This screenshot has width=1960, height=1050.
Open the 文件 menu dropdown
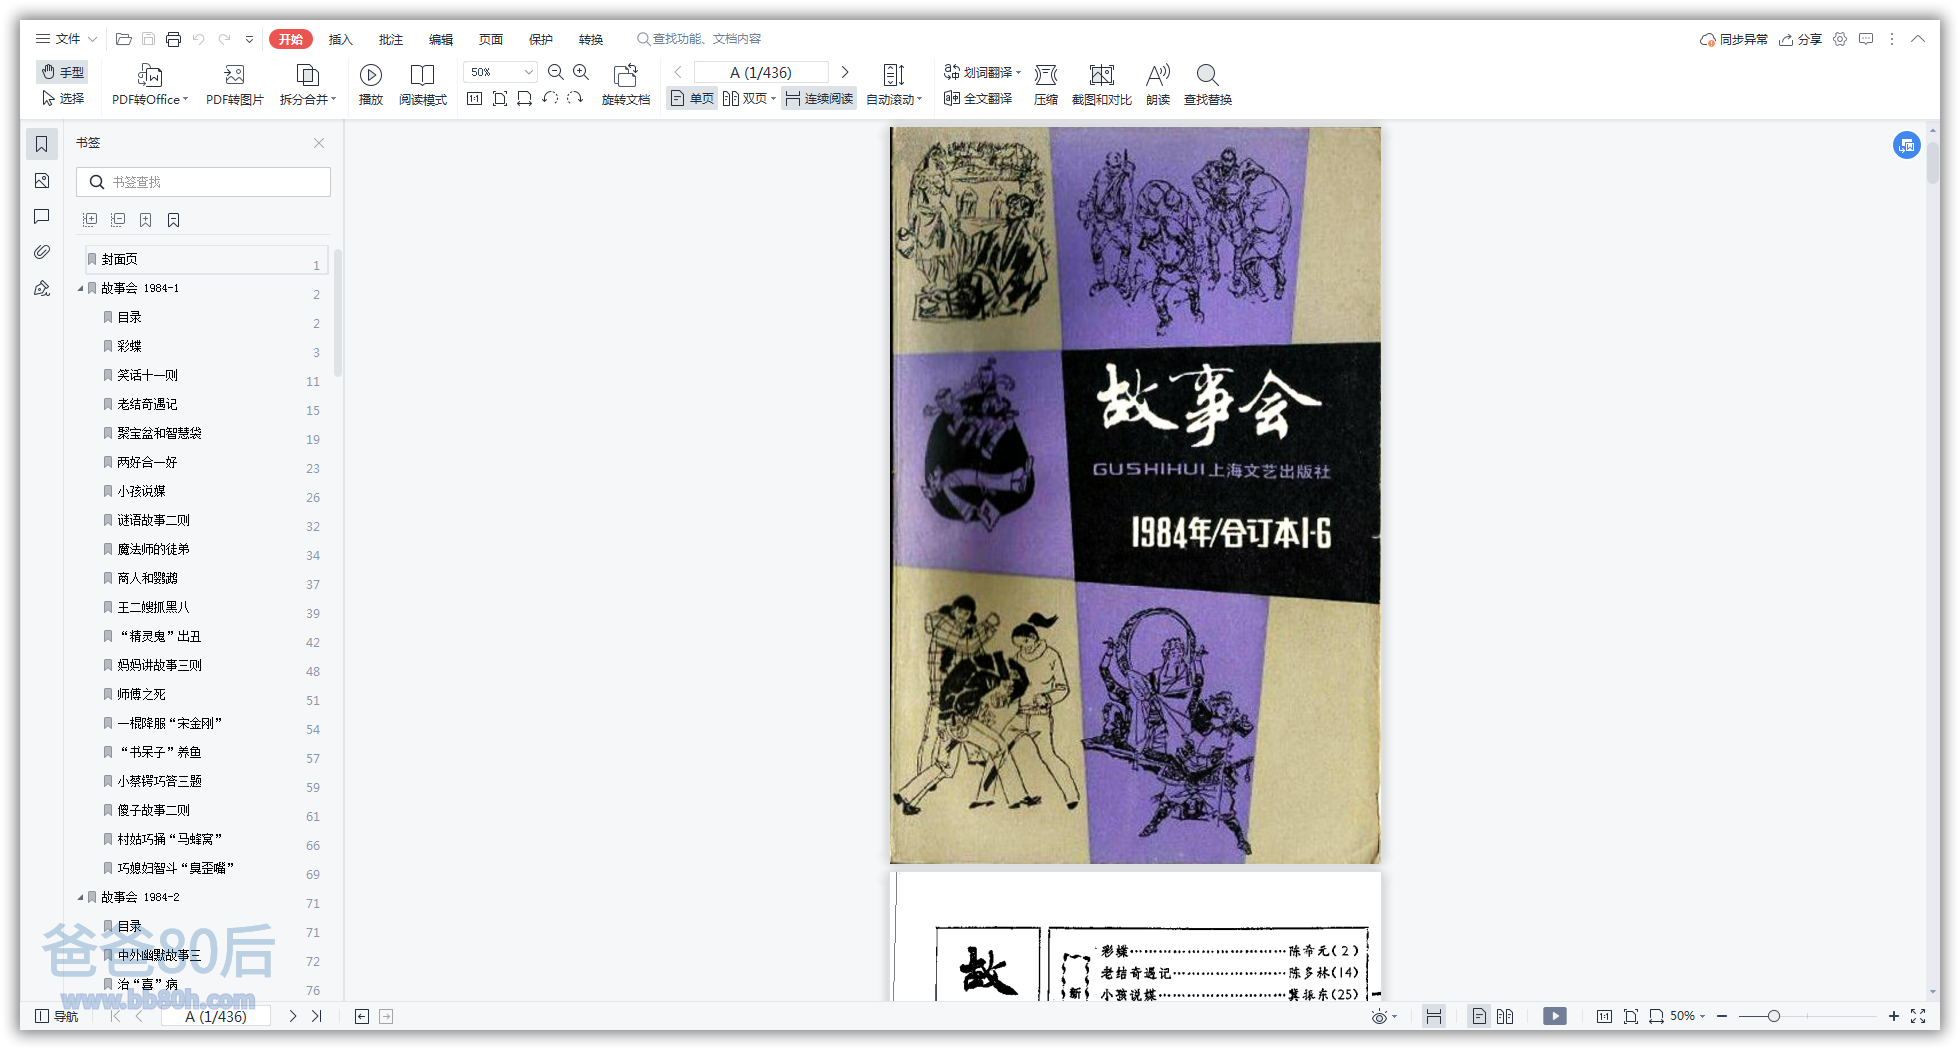66,39
